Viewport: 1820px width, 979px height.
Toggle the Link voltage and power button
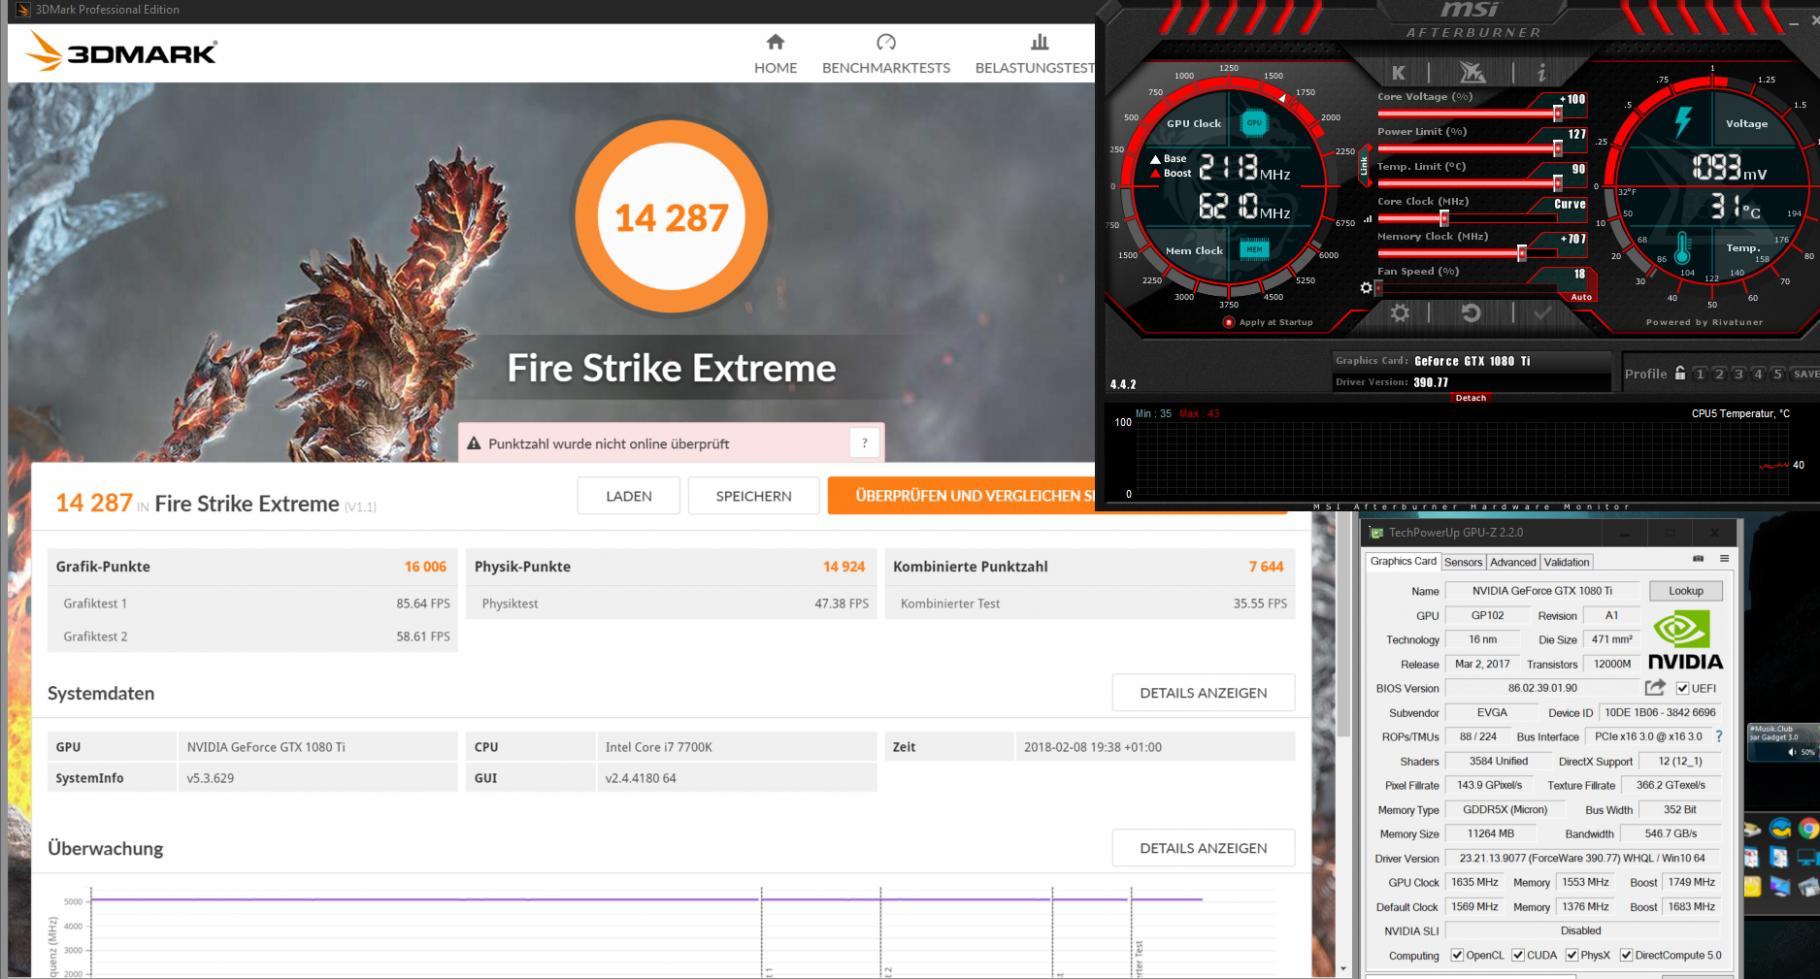click(1364, 166)
